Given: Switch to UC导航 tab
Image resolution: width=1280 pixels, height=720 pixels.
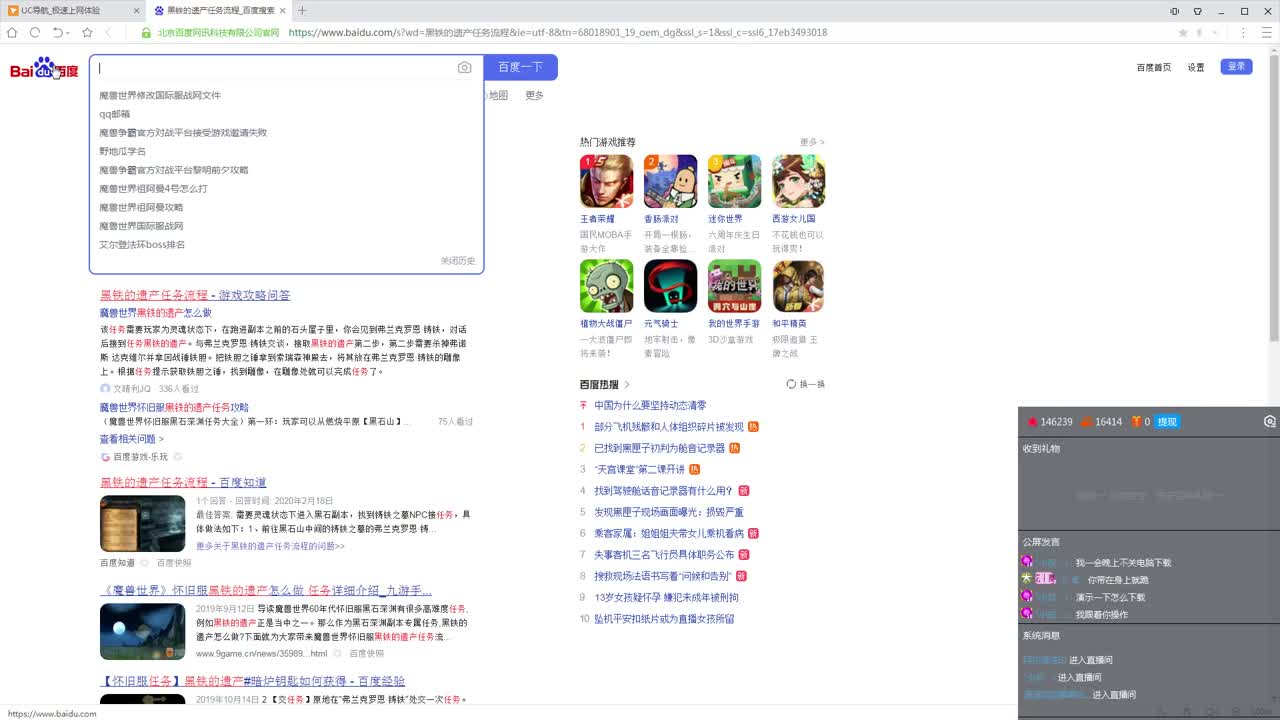Looking at the screenshot, I should pyautogui.click(x=70, y=11).
